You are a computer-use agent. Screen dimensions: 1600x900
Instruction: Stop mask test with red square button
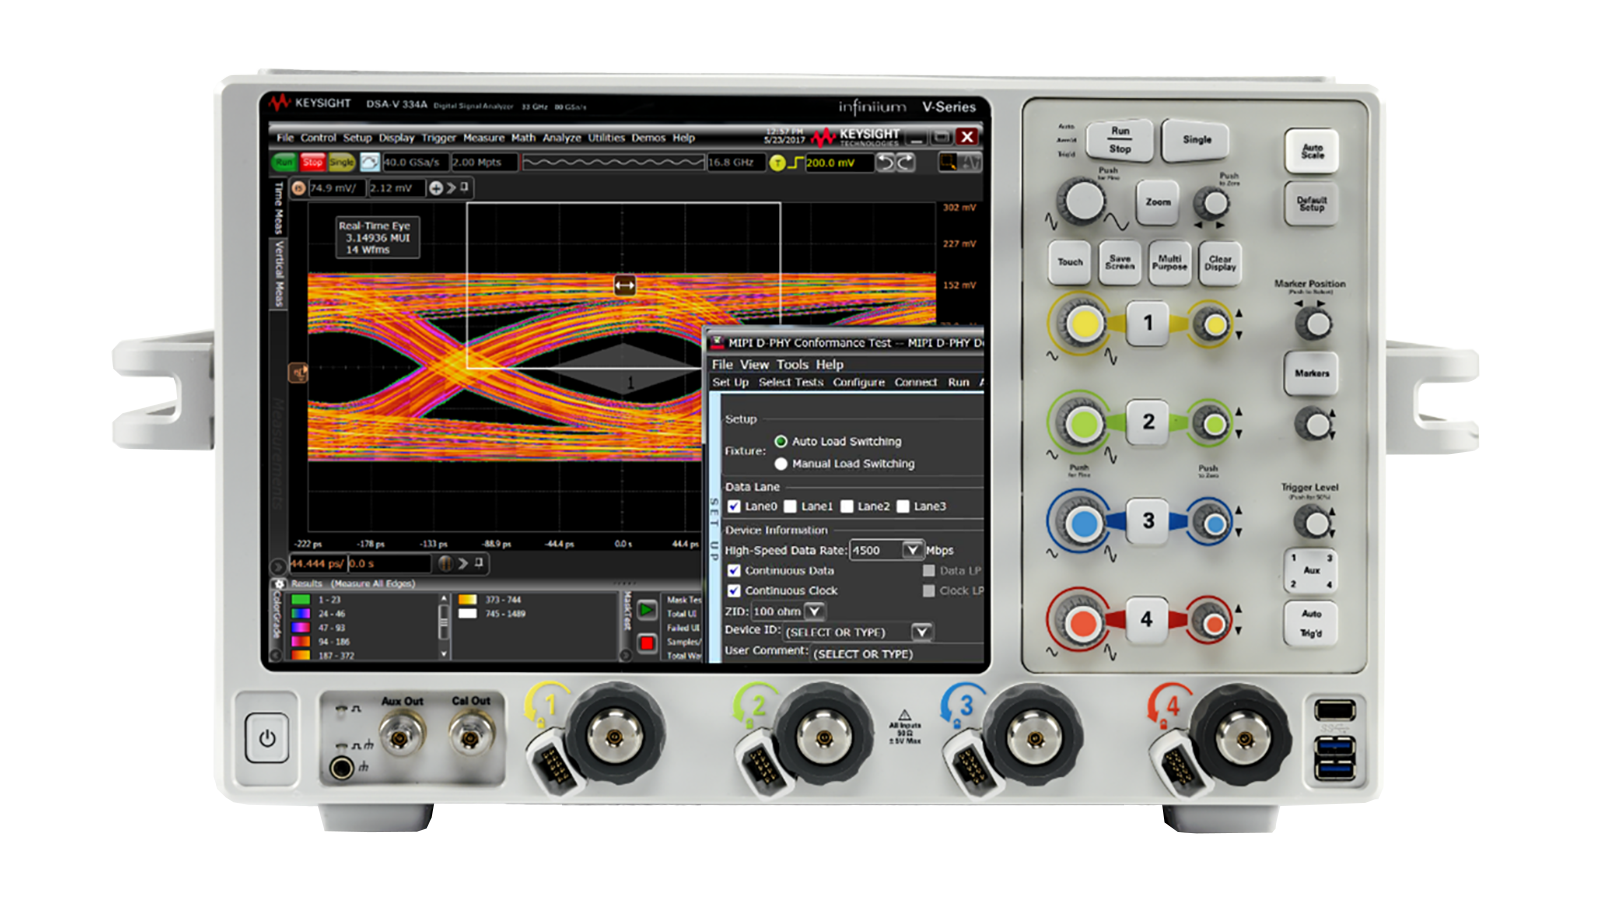[x=647, y=643]
